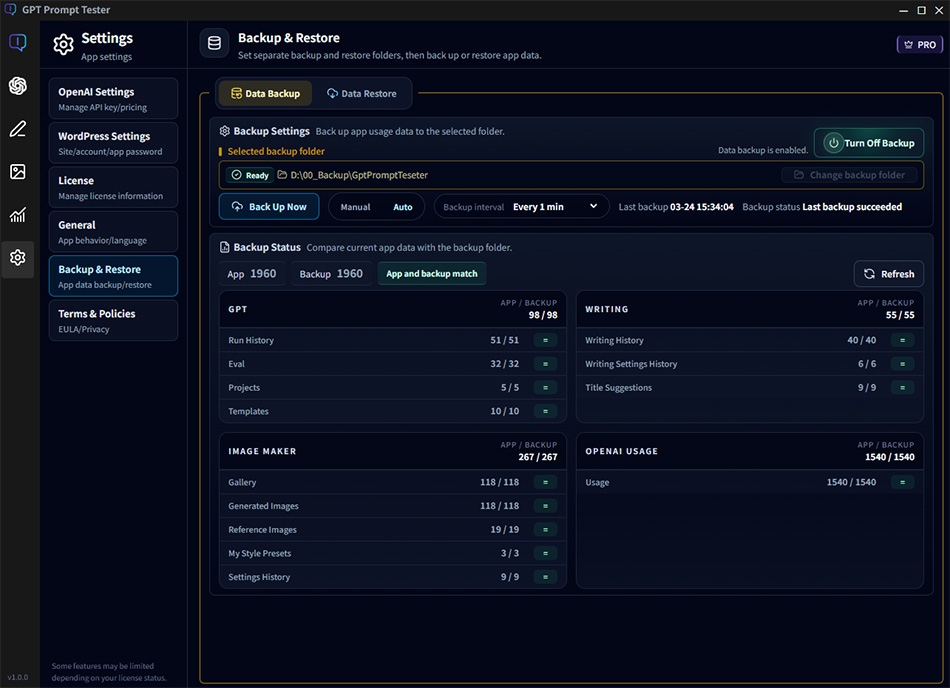Click the PRO crown badge
Screen dimensions: 950x688
919,45
